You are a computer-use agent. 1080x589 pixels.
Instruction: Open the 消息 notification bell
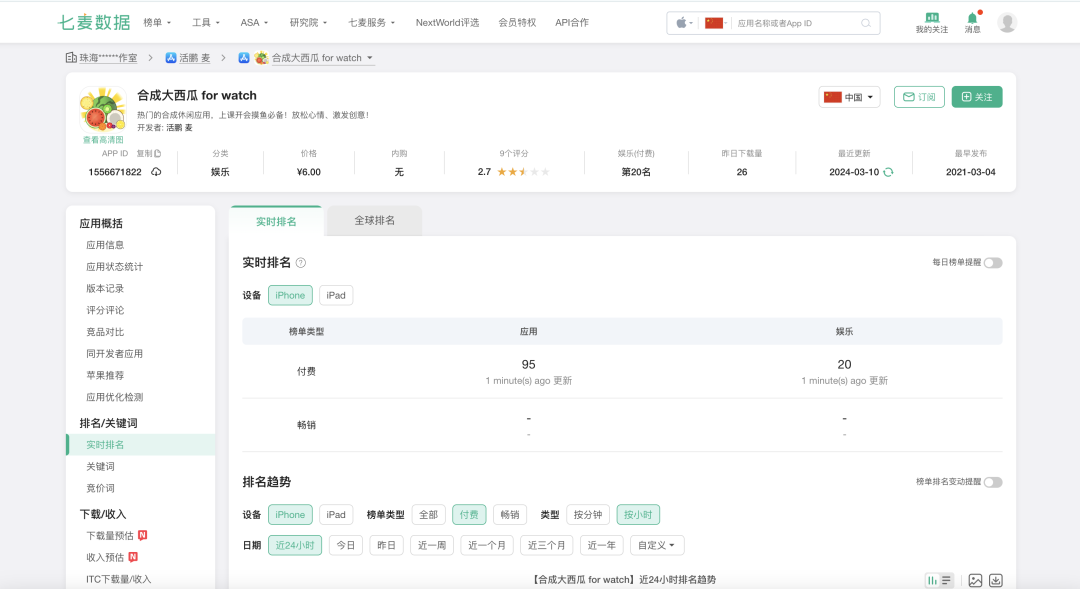click(972, 23)
